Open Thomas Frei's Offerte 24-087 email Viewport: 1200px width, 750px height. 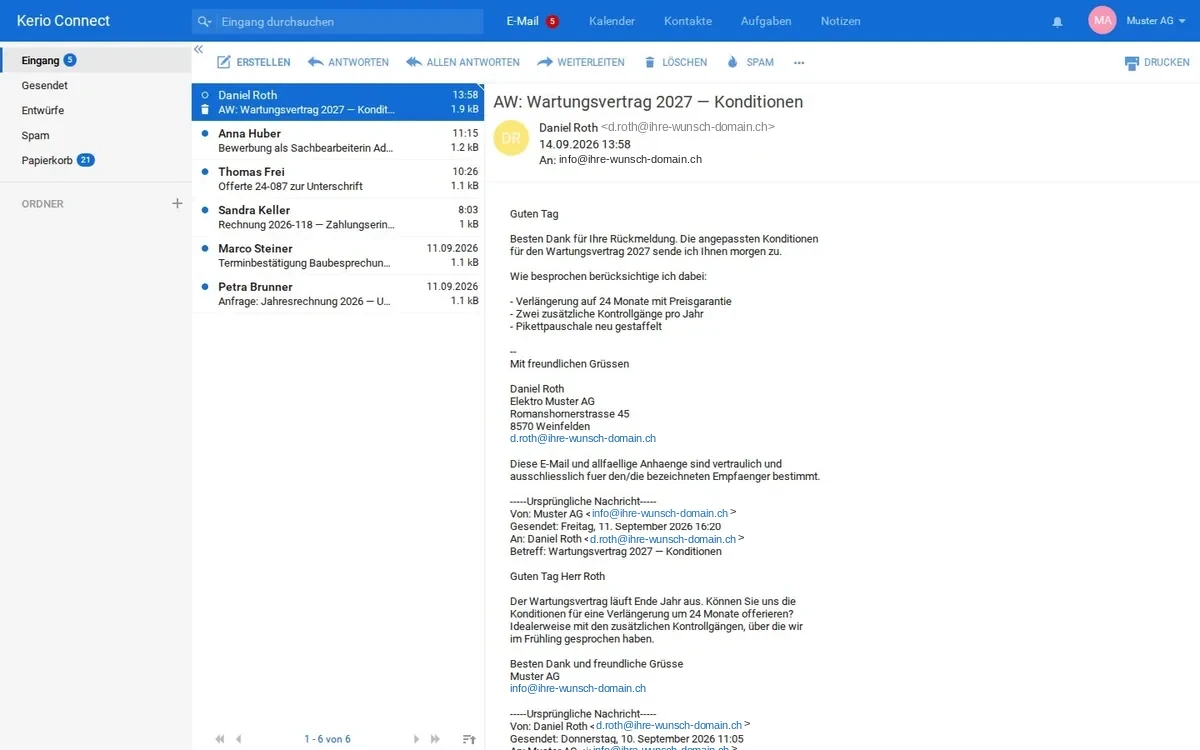pos(338,179)
